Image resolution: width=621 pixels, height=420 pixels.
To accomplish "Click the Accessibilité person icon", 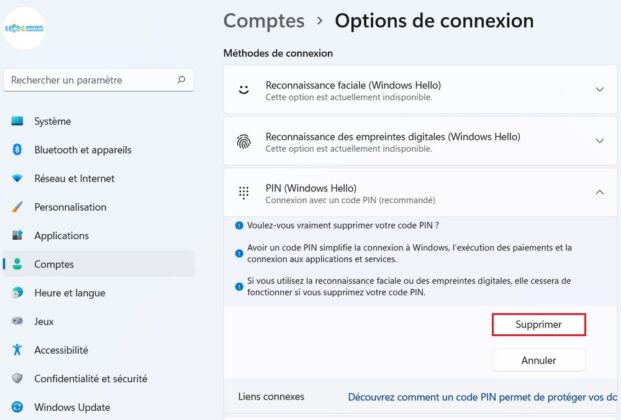I will [17, 350].
